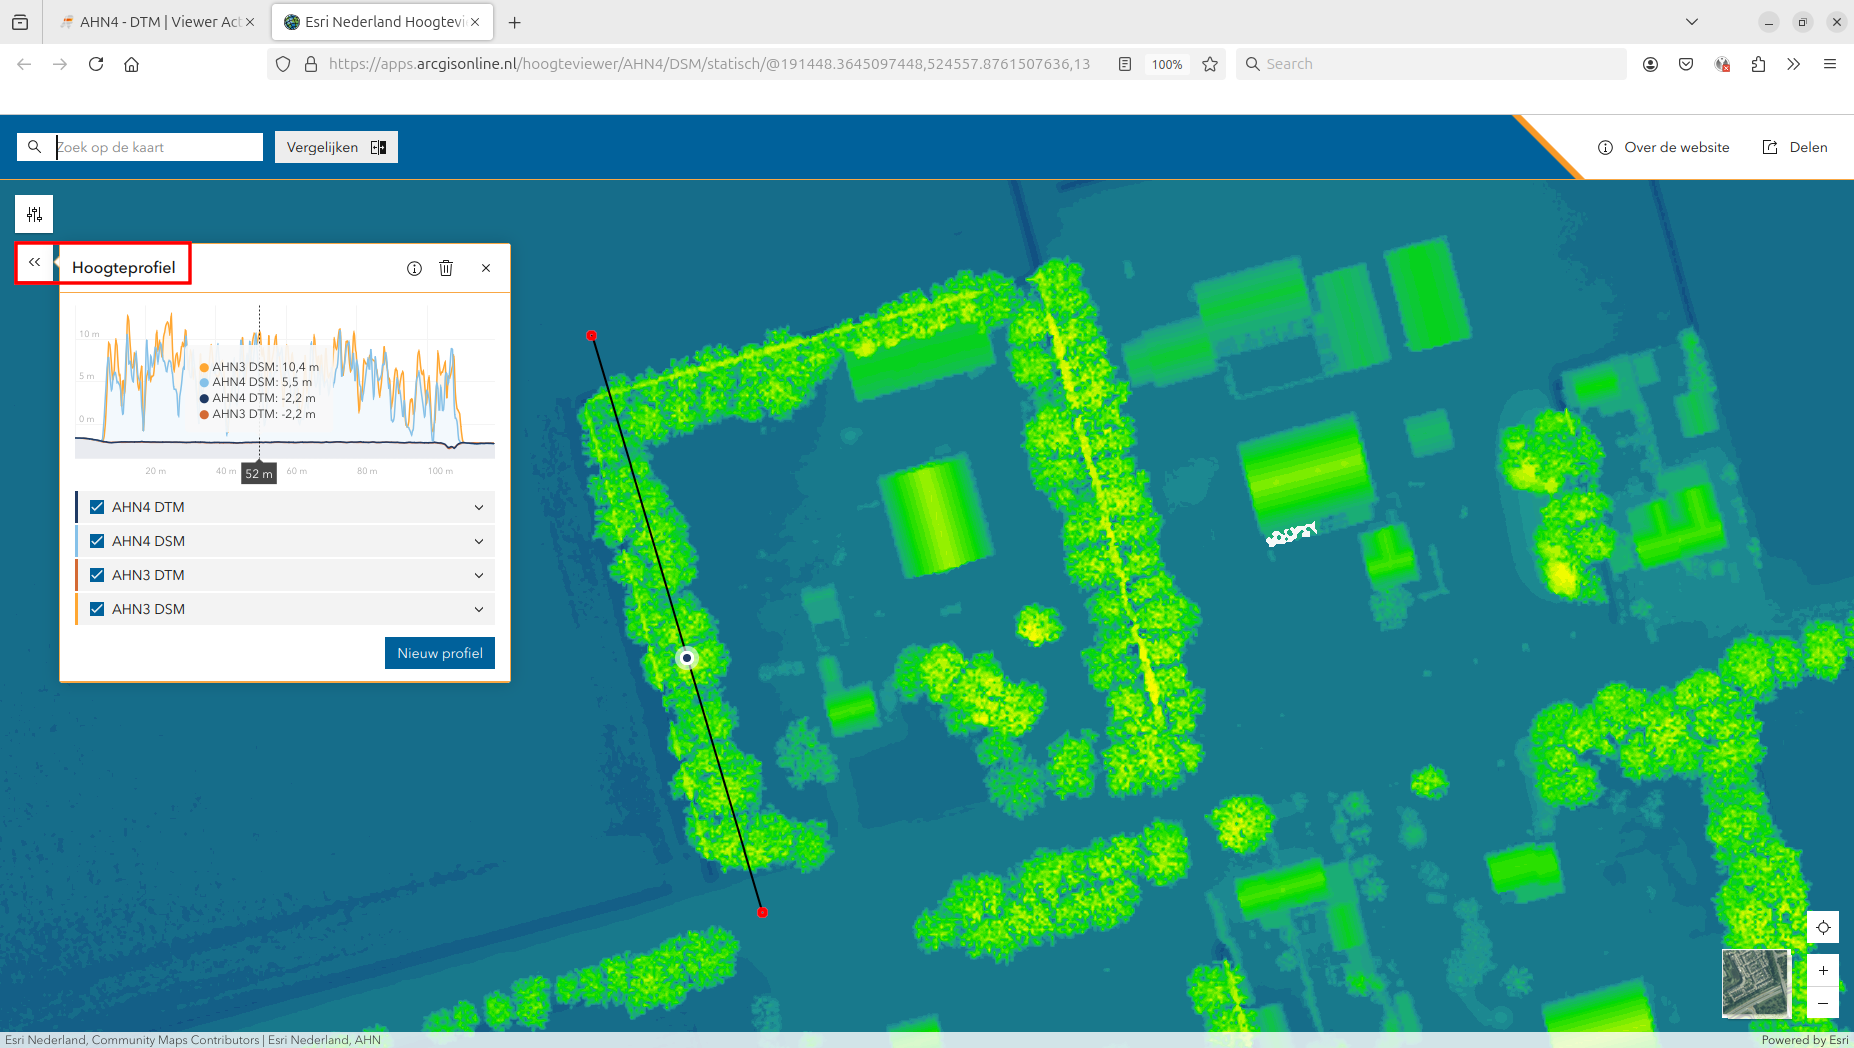Click the white profile position marker on map
The image size is (1854, 1048).
coord(687,658)
